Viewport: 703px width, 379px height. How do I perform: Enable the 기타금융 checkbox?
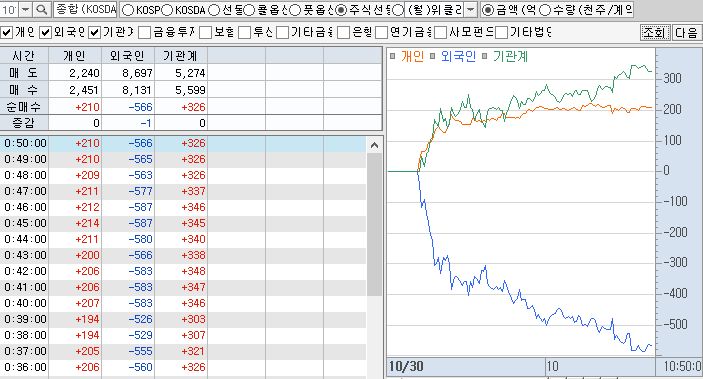pyautogui.click(x=282, y=32)
